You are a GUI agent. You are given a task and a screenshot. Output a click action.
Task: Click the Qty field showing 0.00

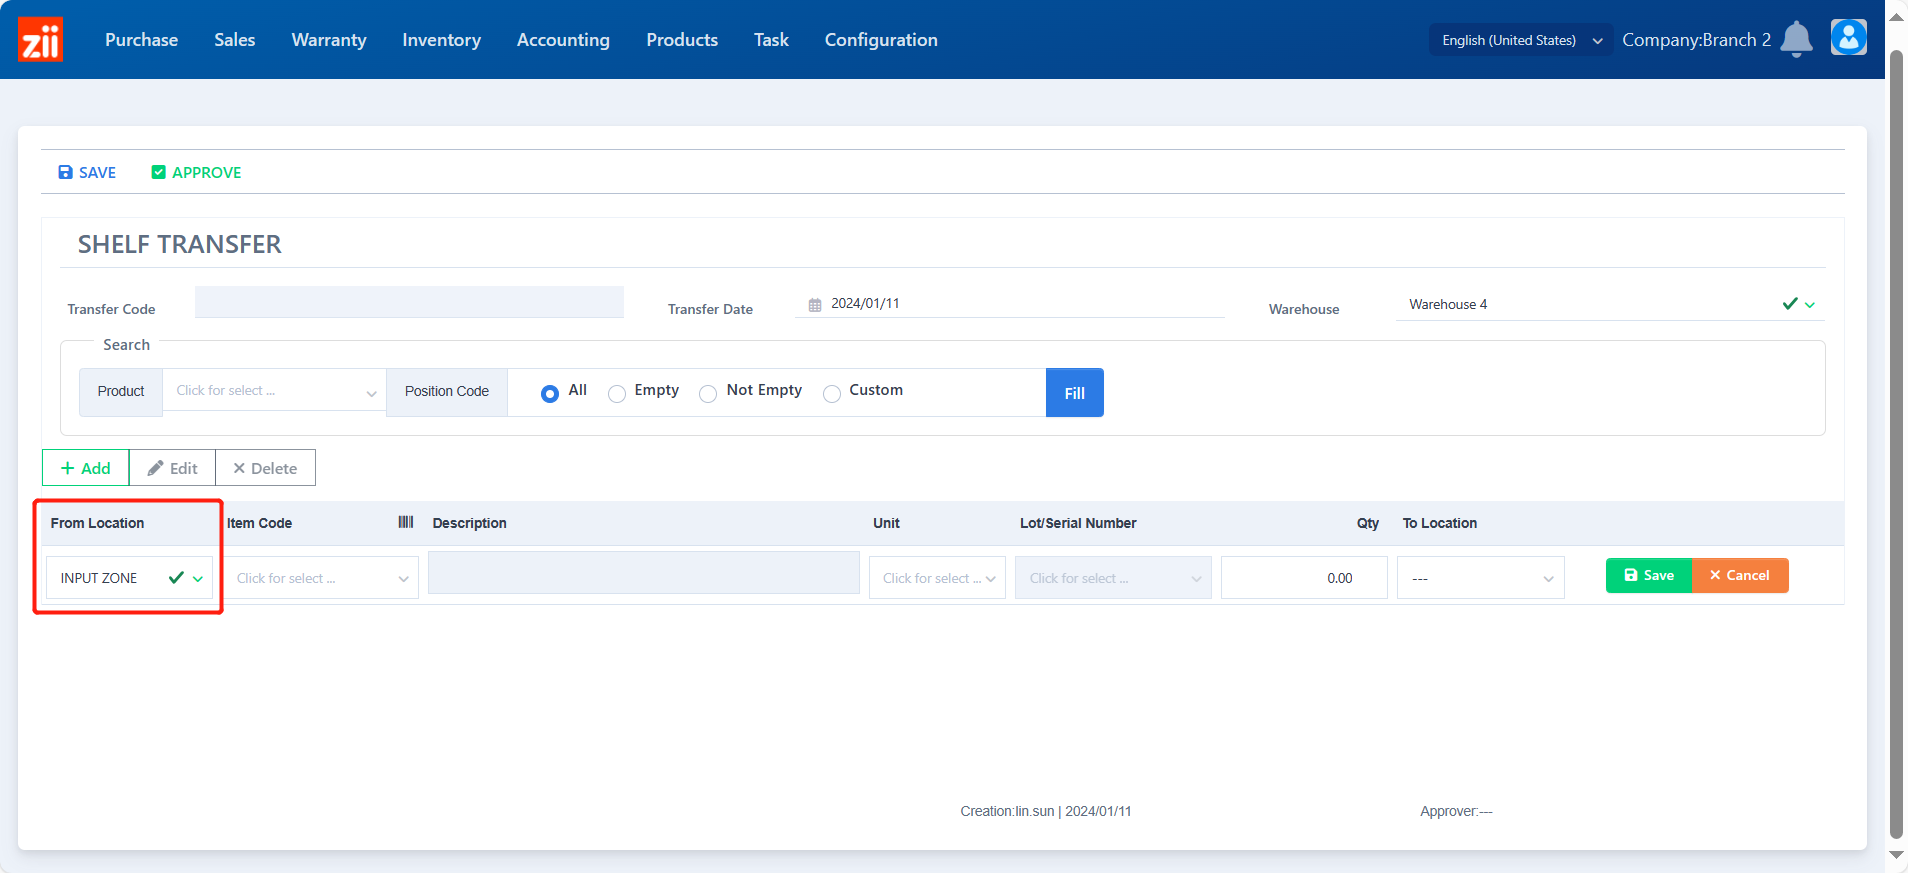click(1304, 578)
